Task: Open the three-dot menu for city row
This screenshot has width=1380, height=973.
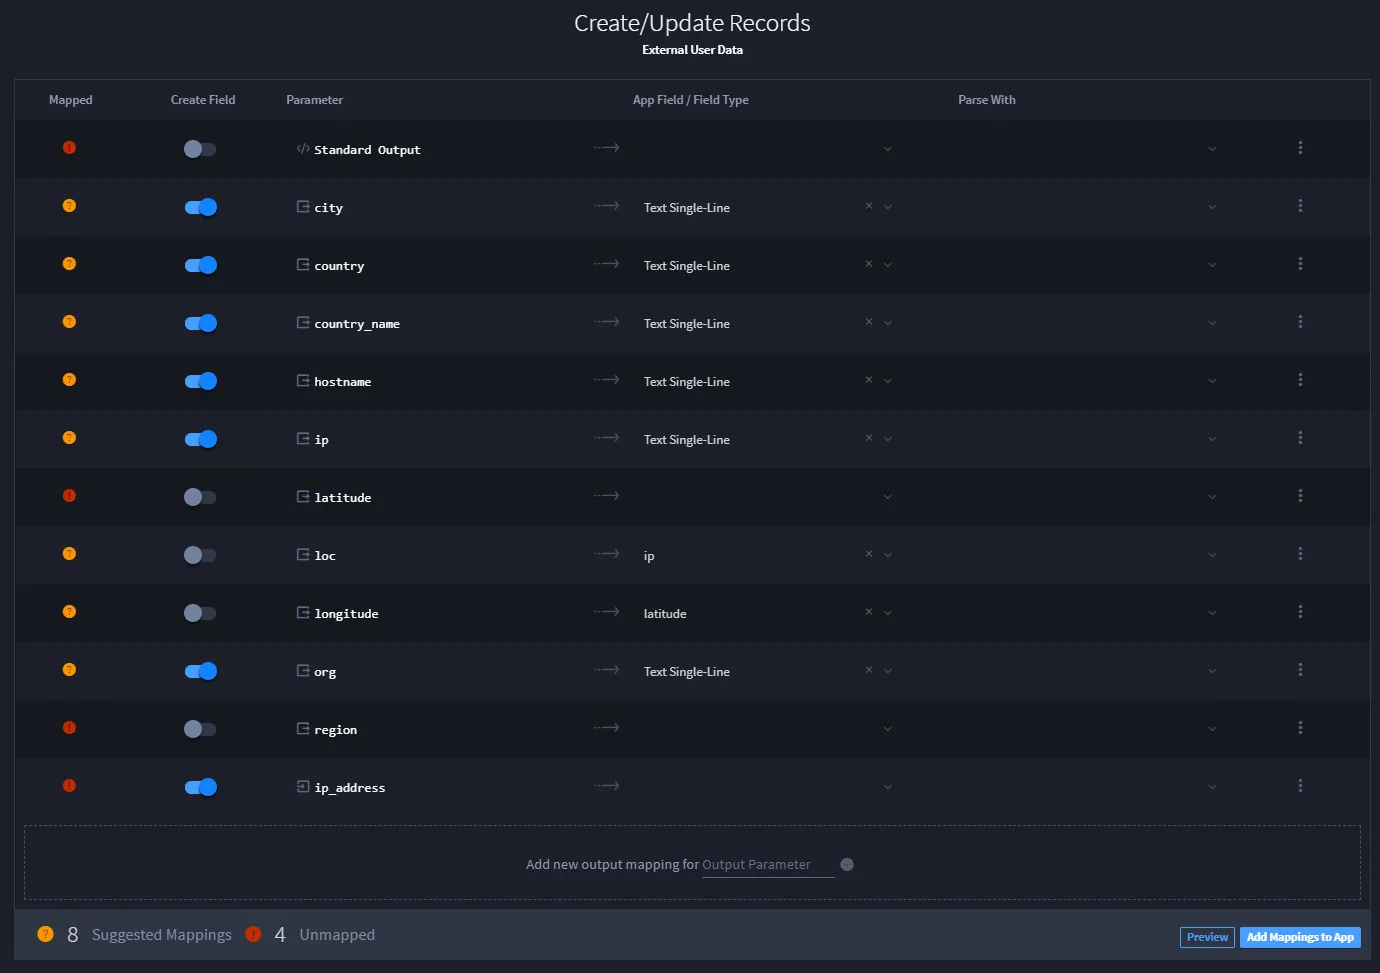Action: pos(1300,206)
